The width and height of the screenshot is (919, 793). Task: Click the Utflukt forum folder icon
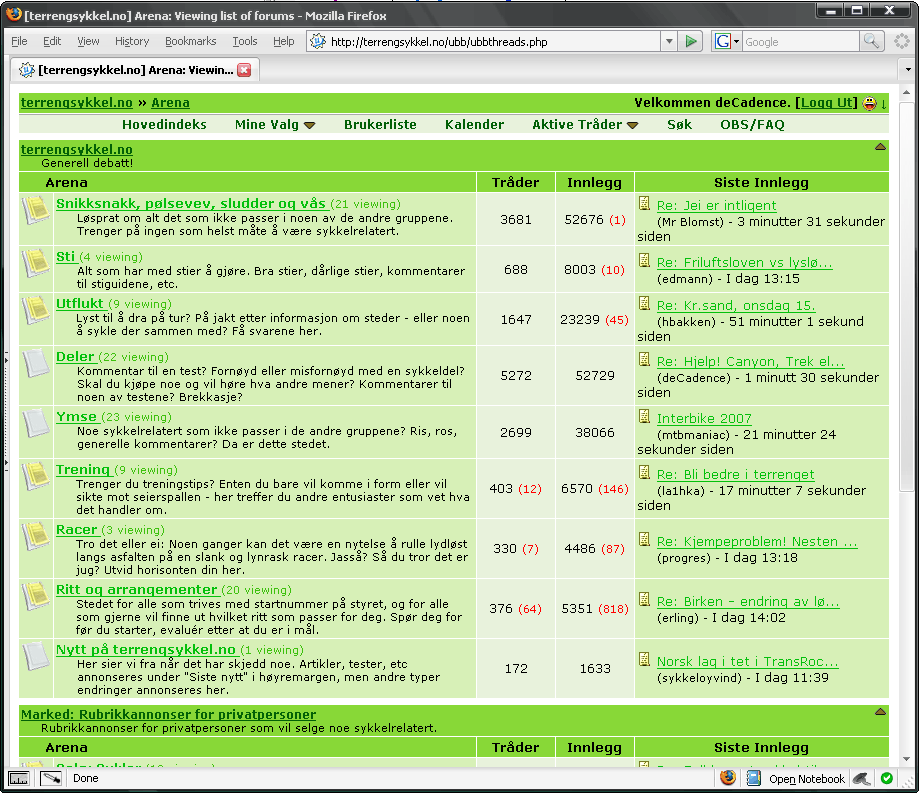[36, 310]
